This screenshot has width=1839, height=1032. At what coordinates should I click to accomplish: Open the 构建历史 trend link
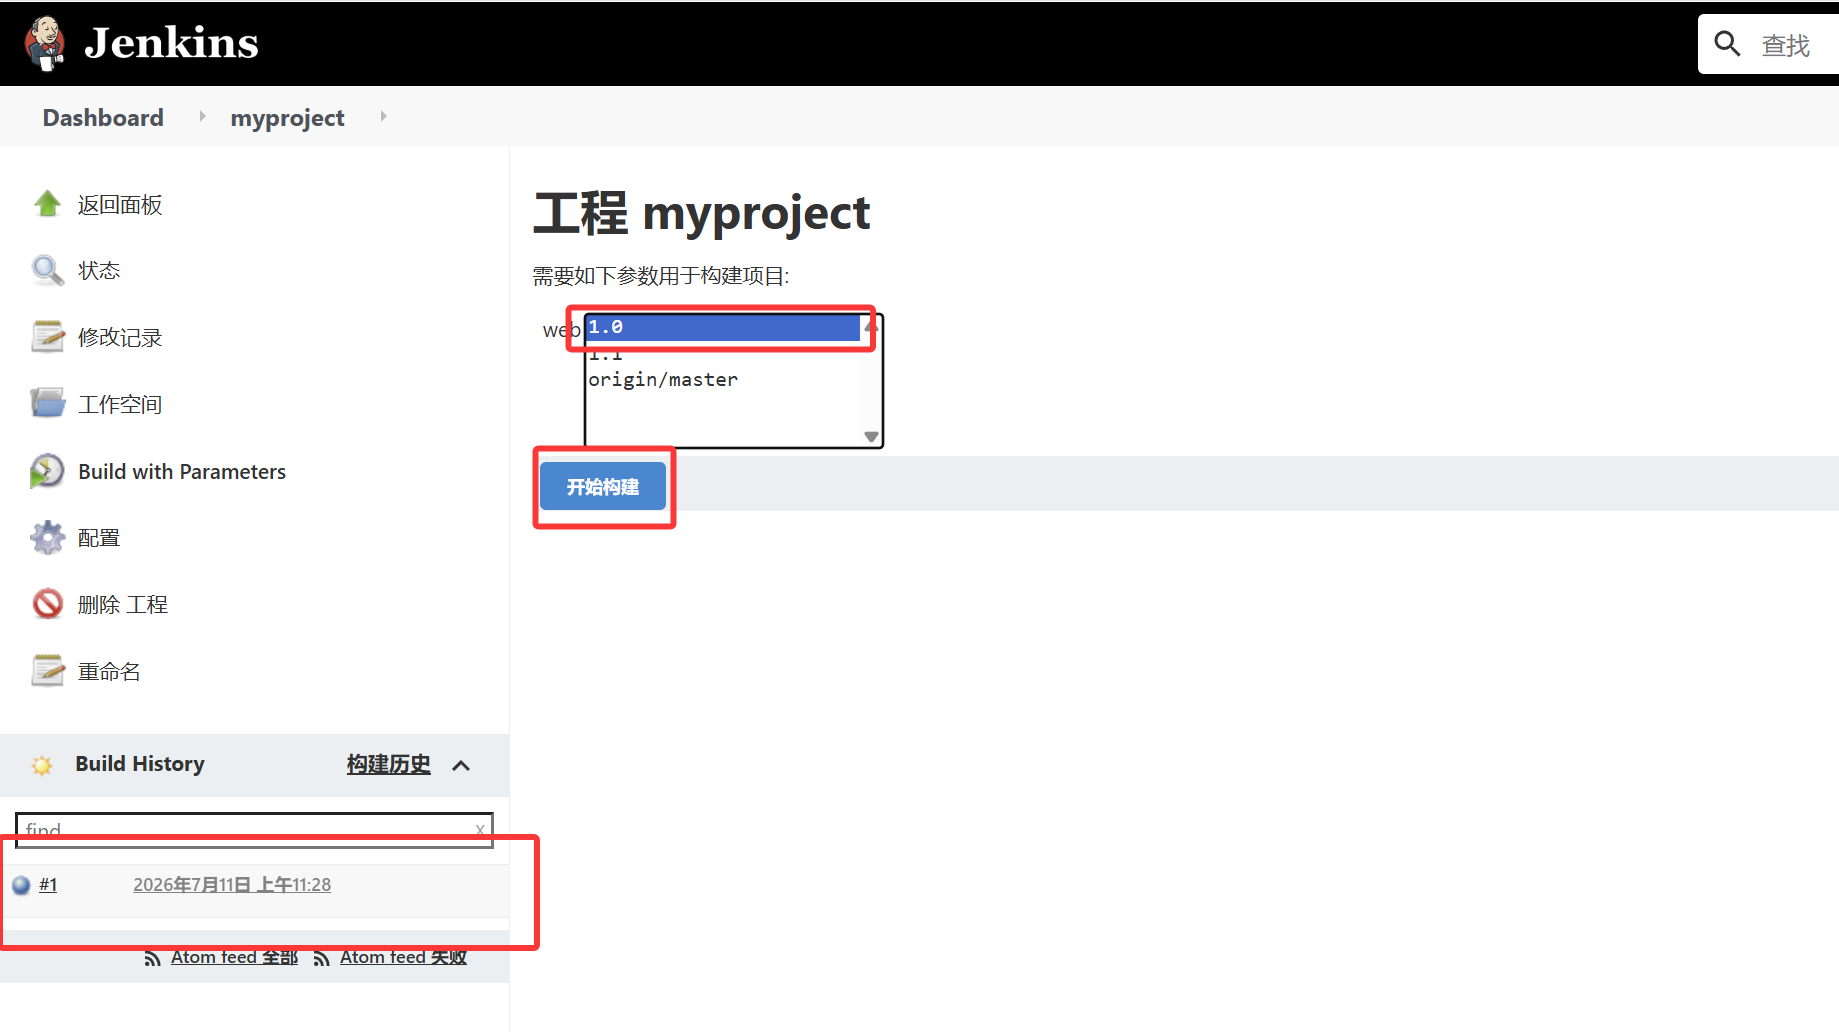[388, 764]
